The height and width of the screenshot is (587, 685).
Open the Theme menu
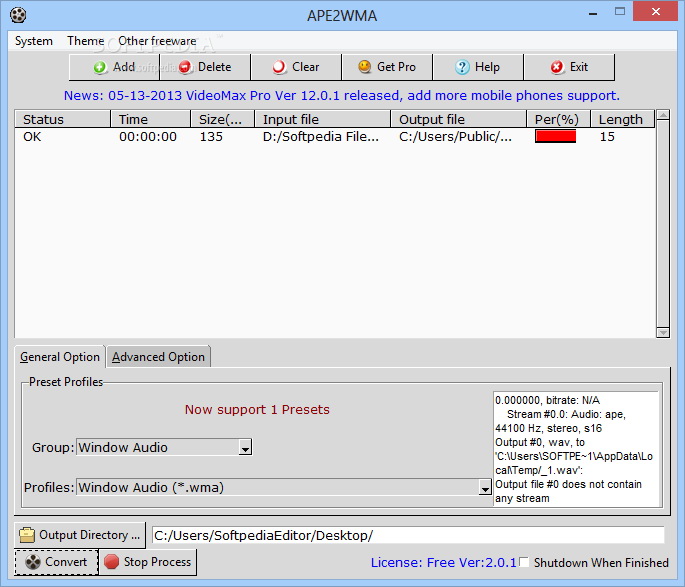pos(85,41)
